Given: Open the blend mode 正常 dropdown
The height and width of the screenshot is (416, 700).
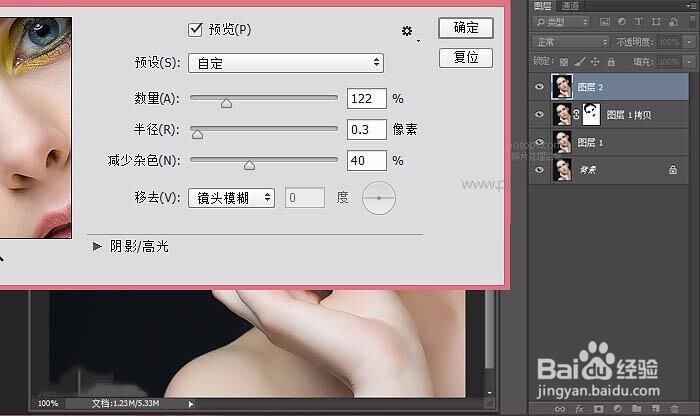Looking at the screenshot, I should (x=571, y=42).
